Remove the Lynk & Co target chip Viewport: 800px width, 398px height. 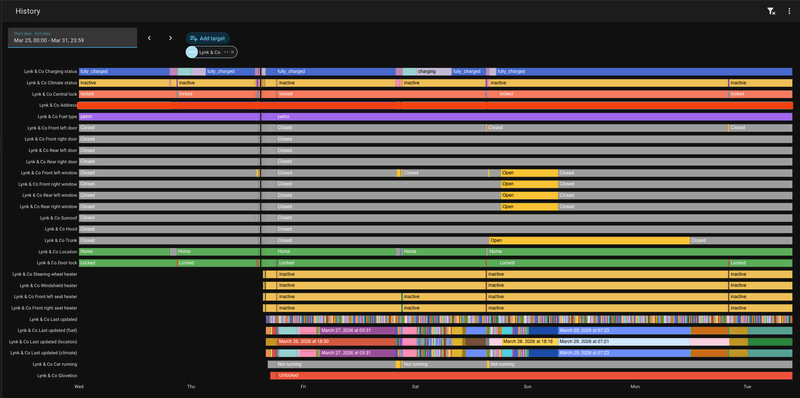pyautogui.click(x=232, y=52)
